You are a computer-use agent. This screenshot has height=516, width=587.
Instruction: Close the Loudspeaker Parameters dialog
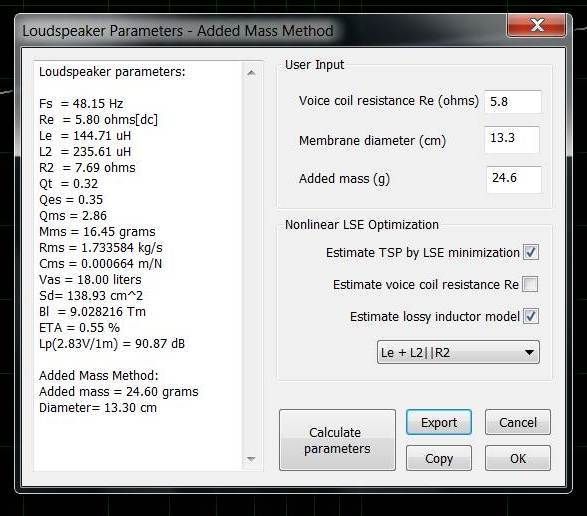tap(536, 25)
